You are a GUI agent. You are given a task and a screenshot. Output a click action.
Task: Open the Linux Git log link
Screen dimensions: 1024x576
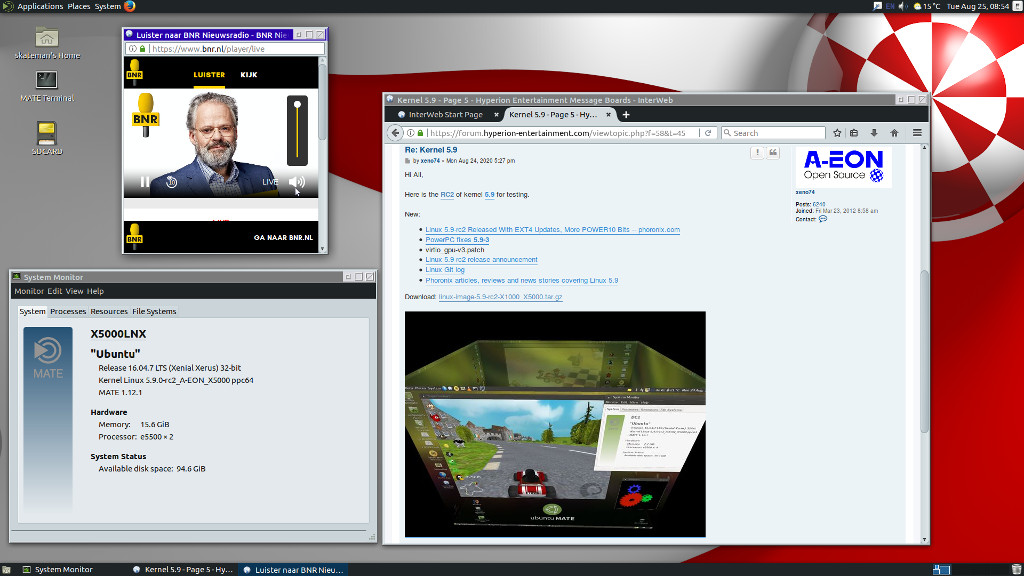click(x=445, y=270)
